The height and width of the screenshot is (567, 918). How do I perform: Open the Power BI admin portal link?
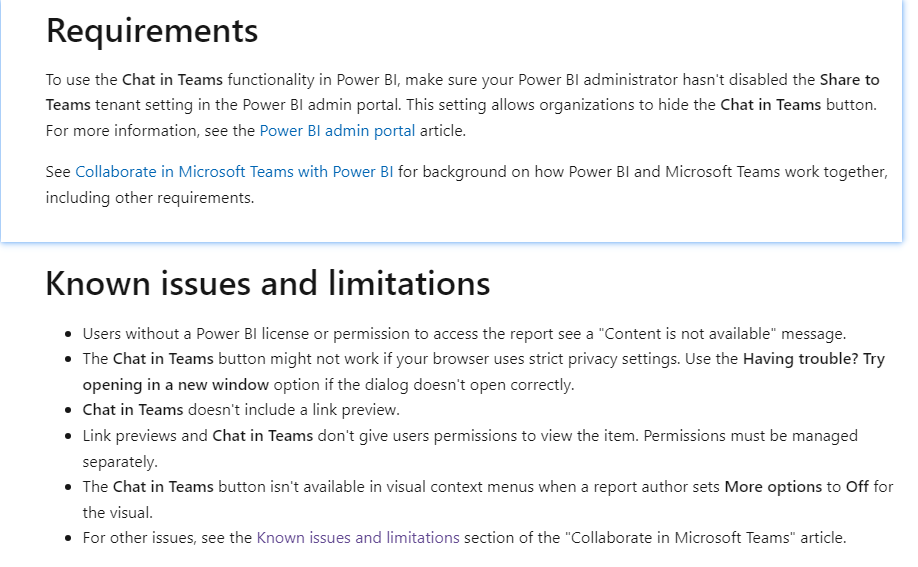pyautogui.click(x=337, y=131)
